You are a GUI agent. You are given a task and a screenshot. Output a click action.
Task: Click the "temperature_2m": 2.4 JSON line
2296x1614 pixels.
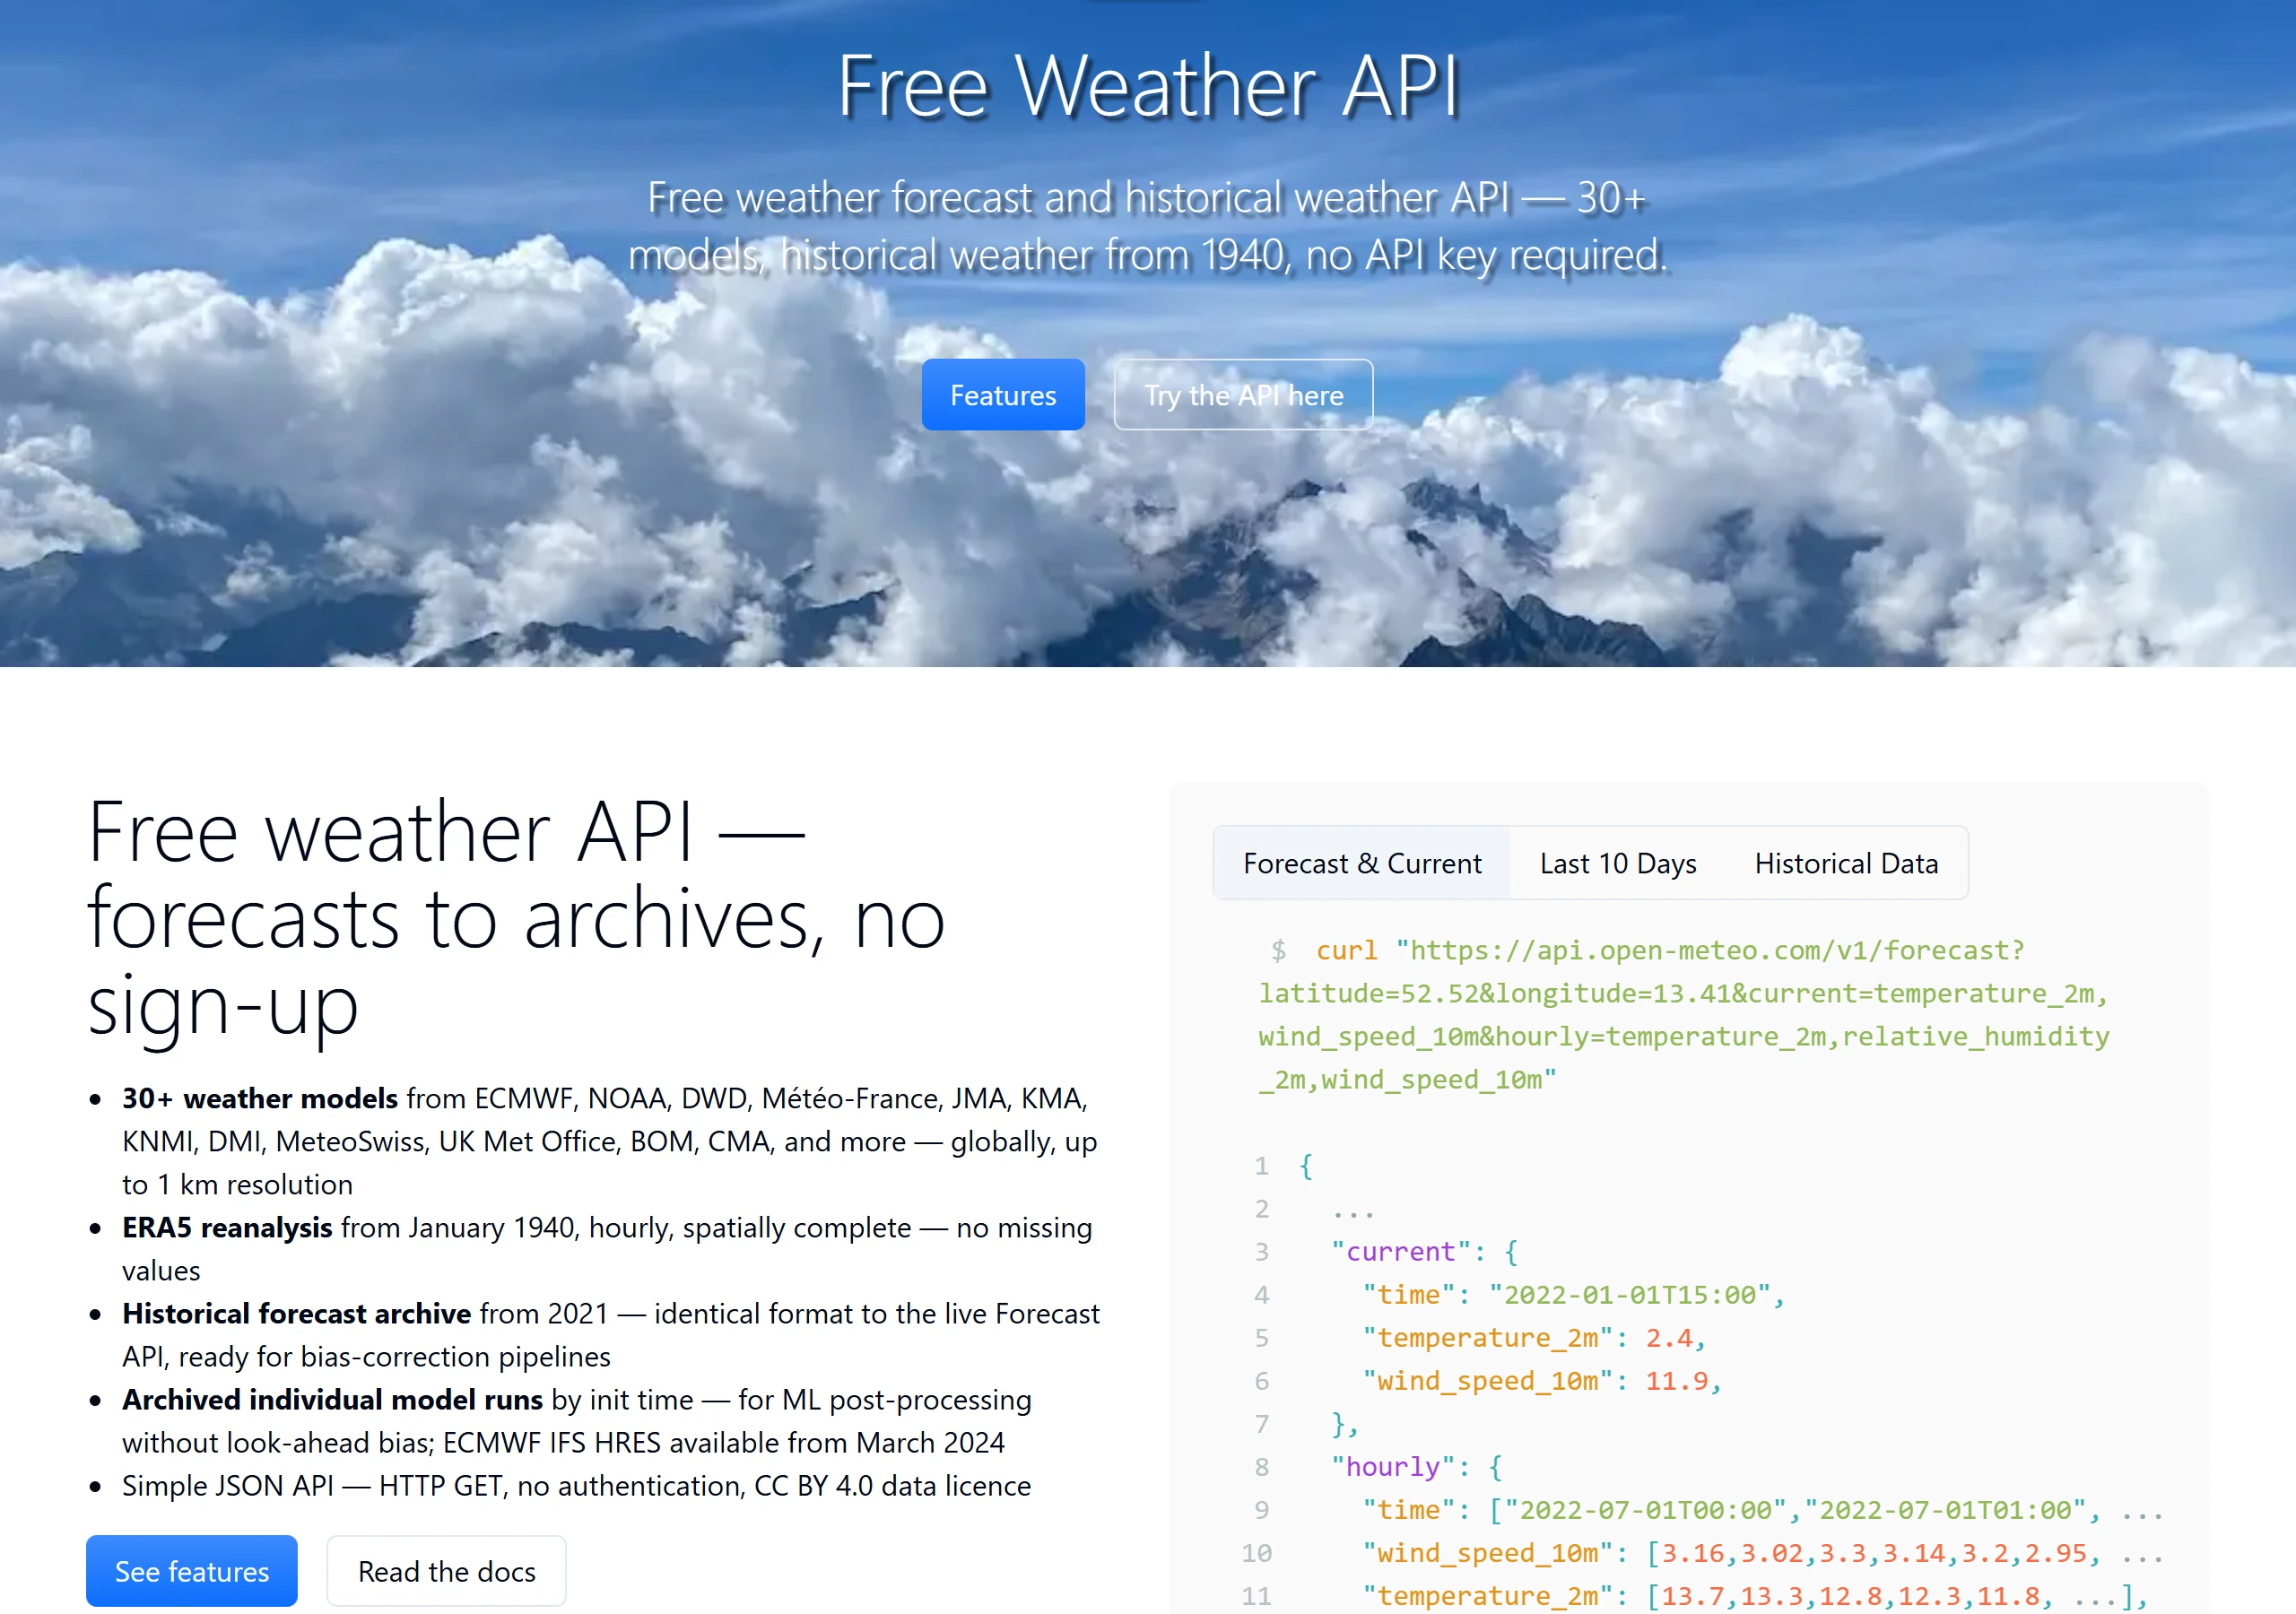(1534, 1337)
